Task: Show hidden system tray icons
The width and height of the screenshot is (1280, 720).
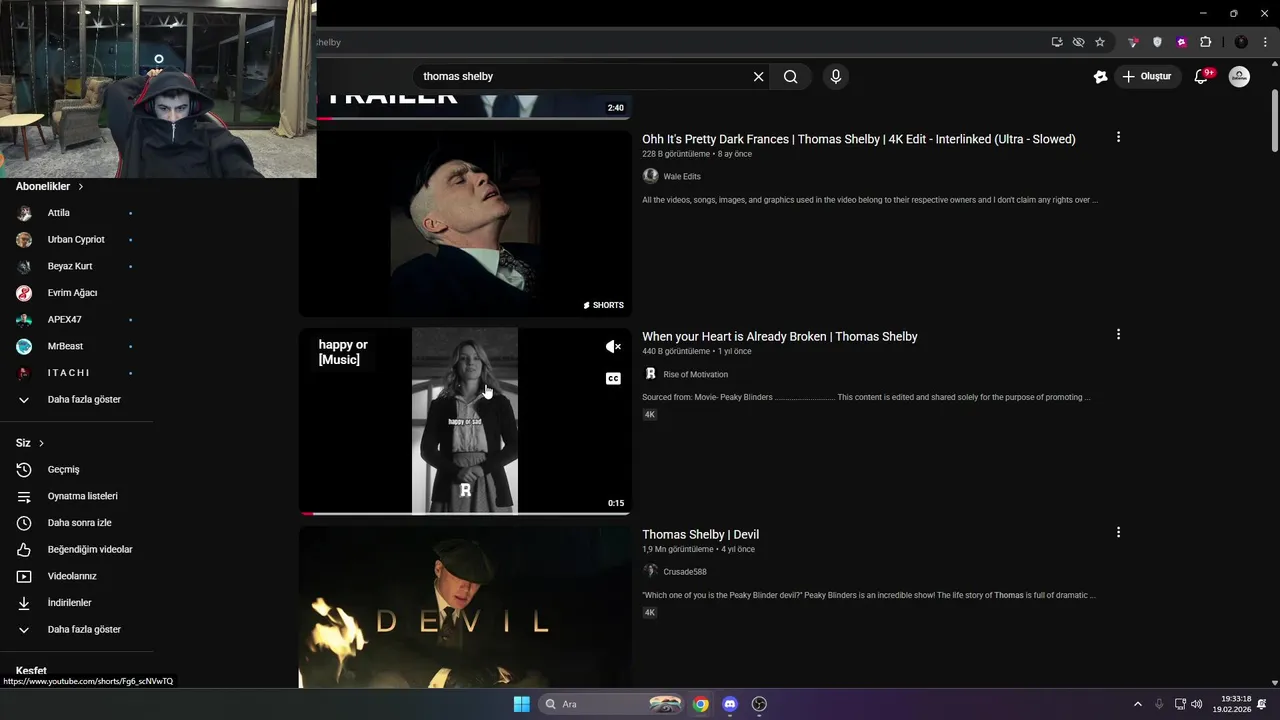Action: (1137, 704)
